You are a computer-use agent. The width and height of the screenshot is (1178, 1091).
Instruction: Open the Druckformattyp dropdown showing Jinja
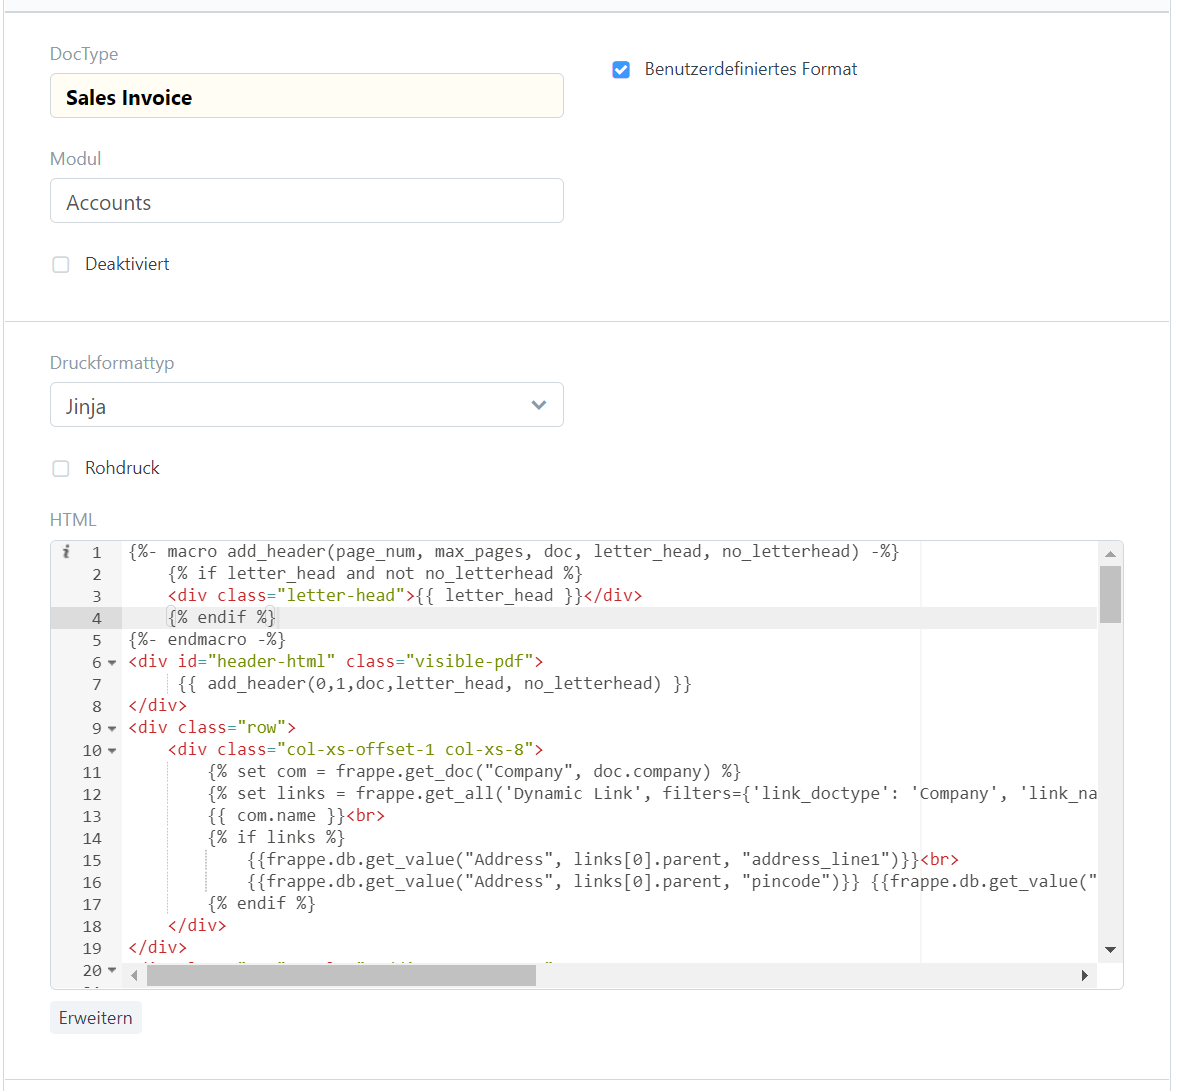click(306, 405)
